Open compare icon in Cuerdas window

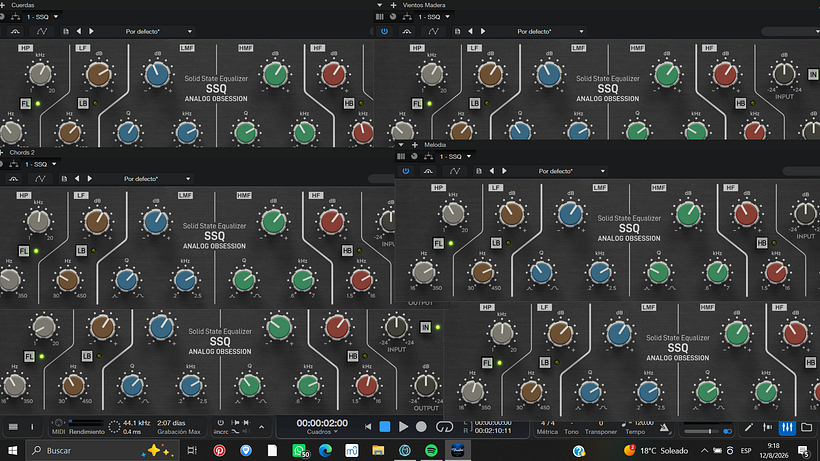pyautogui.click(x=15, y=31)
